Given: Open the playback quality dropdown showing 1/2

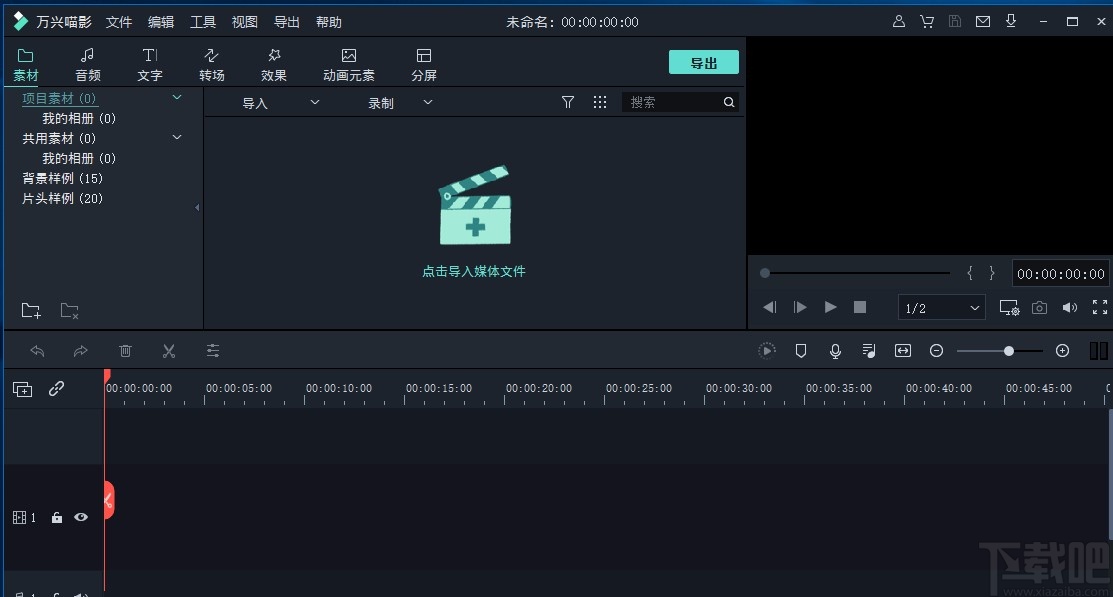Looking at the screenshot, I should coord(940,307).
